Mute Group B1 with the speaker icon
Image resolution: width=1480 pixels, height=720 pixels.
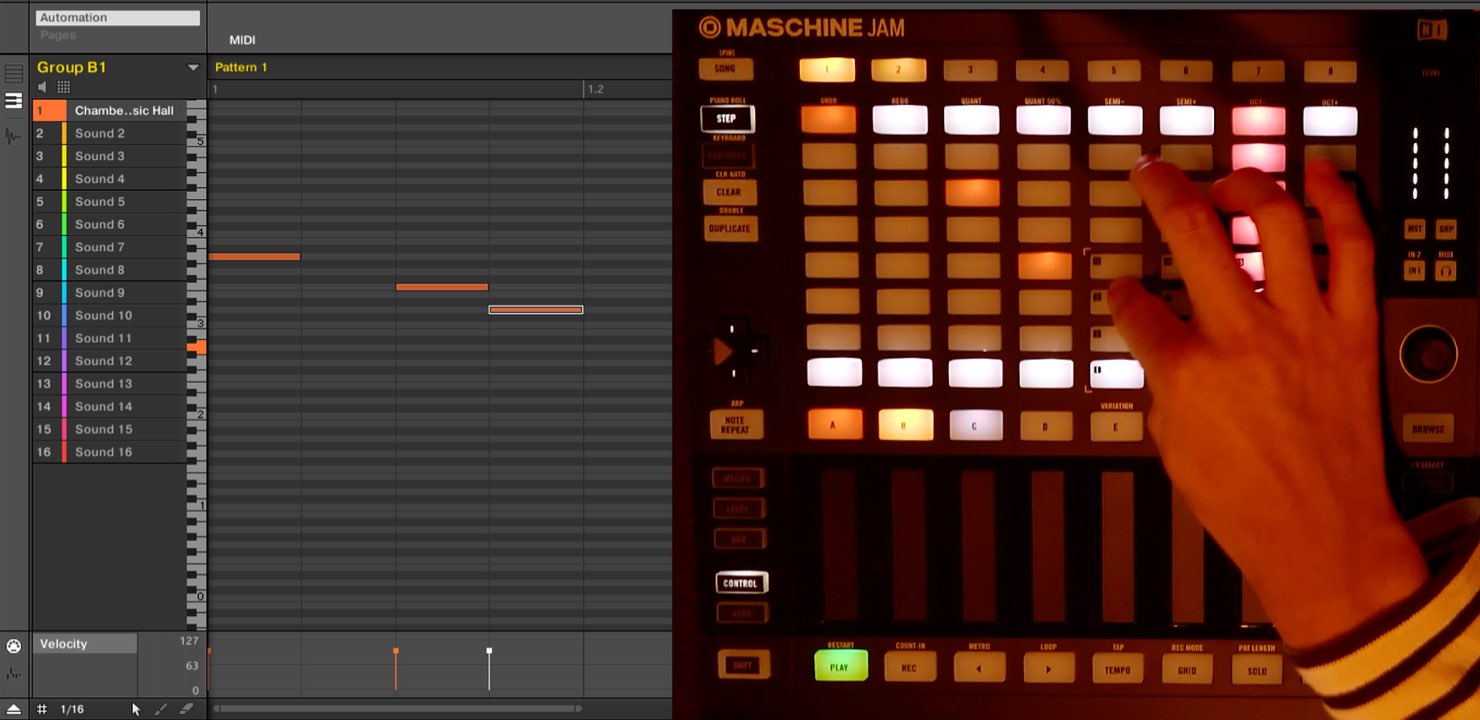click(x=42, y=88)
